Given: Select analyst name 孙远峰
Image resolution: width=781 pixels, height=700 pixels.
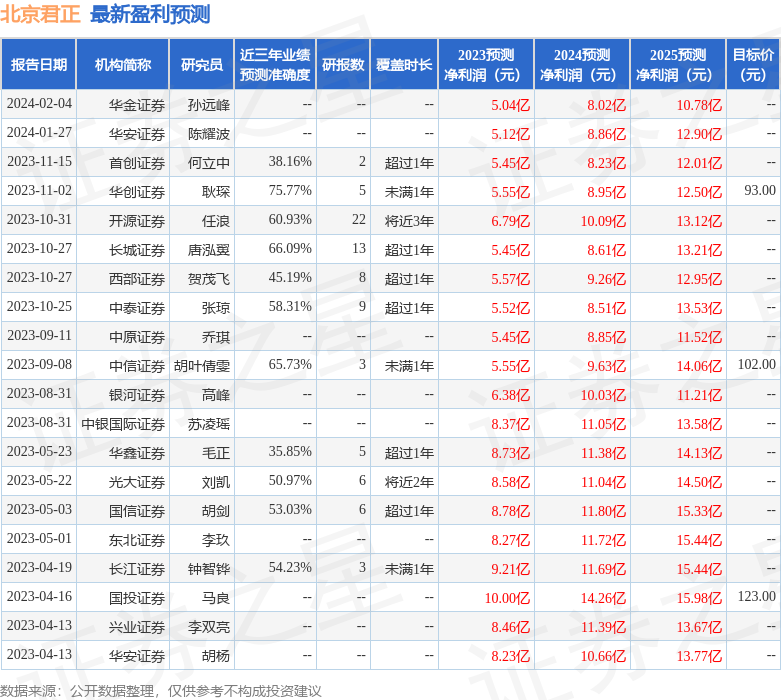Looking at the screenshot, I should tap(209, 105).
